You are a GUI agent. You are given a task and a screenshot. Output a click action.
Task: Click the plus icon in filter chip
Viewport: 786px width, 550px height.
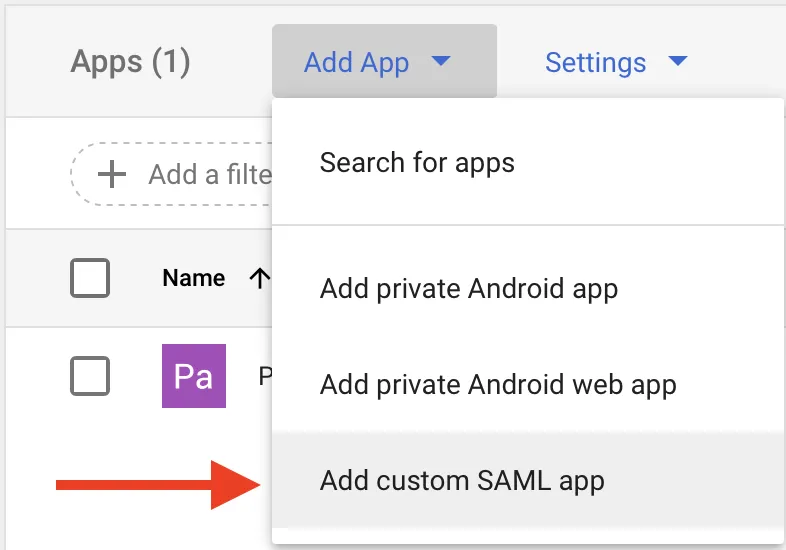coord(111,175)
